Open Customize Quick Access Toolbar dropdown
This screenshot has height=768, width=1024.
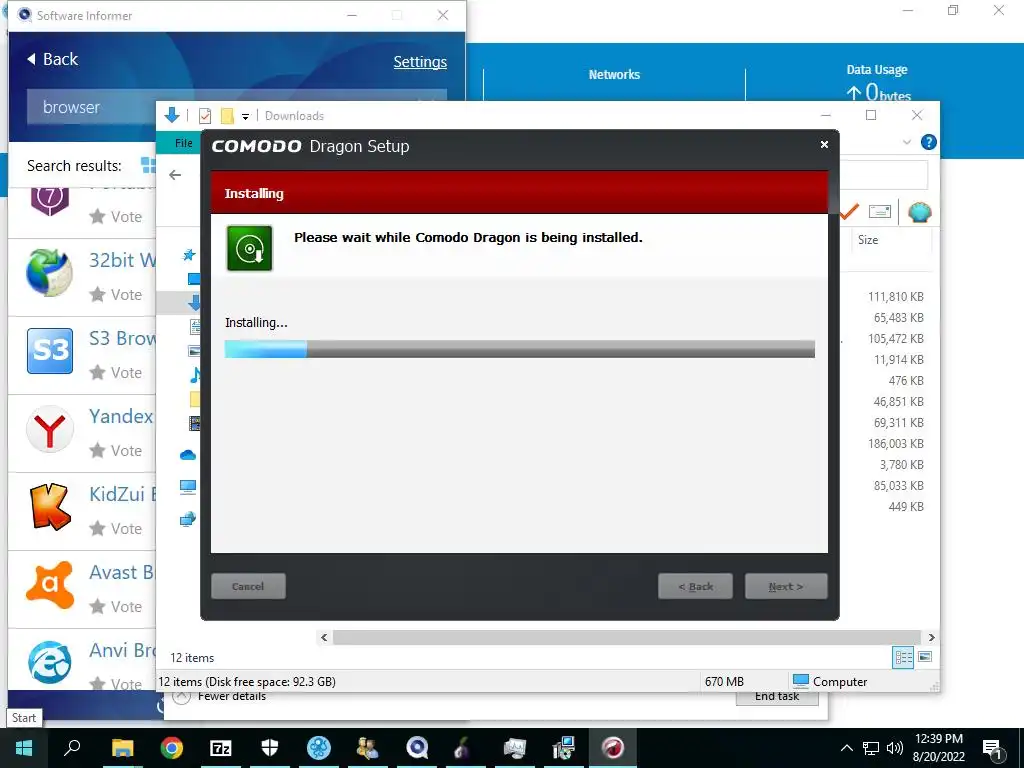pos(246,117)
